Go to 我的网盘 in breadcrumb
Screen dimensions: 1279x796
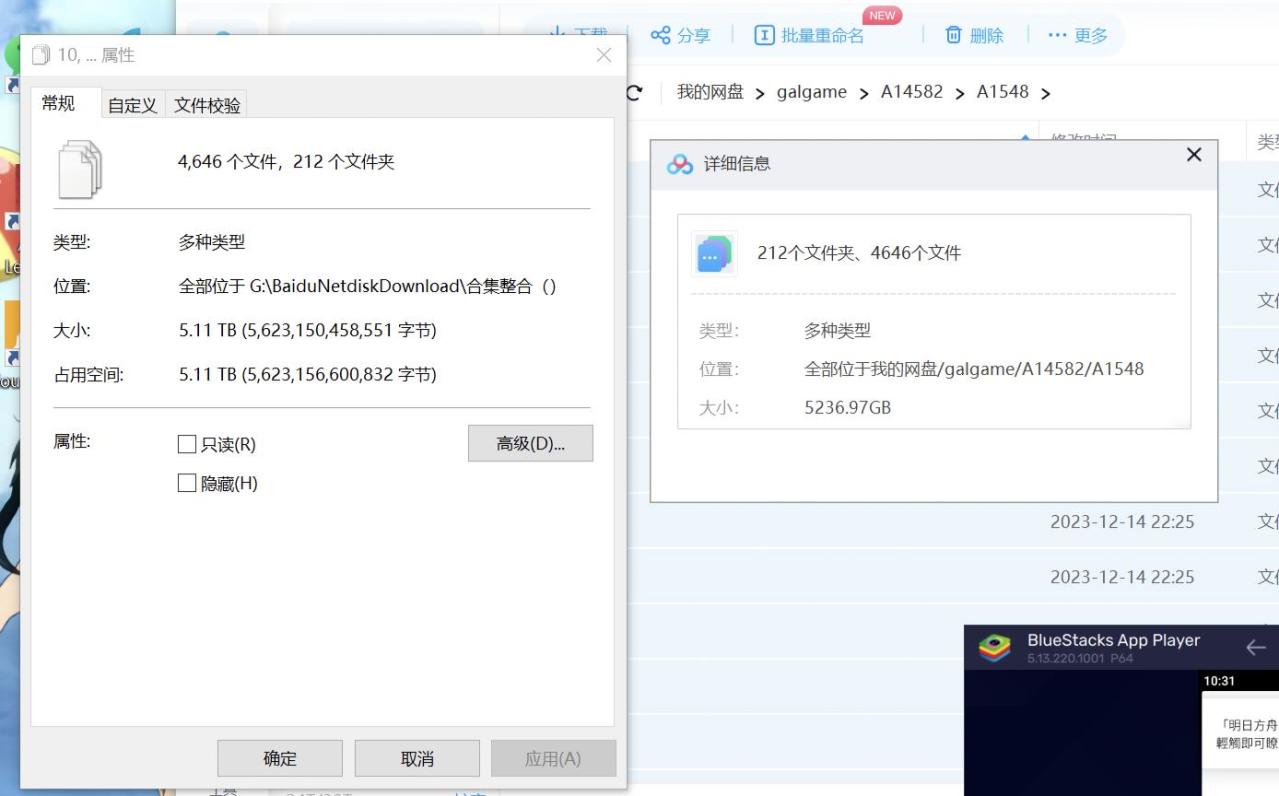[710, 92]
